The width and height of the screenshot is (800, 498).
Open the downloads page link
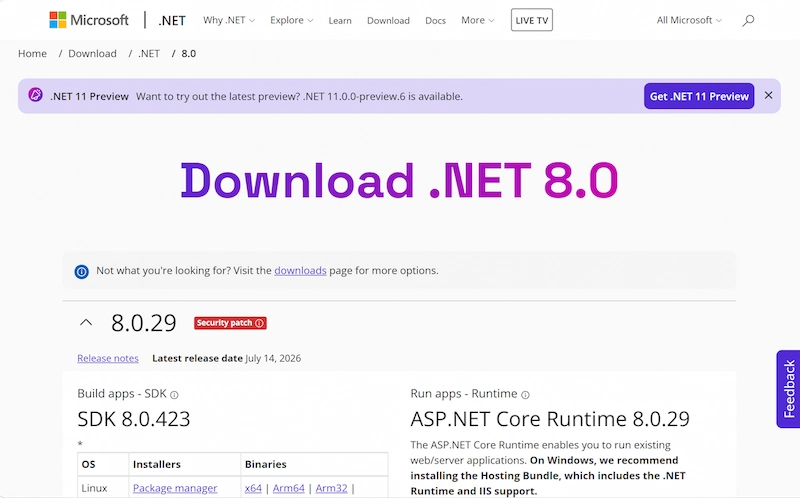(300, 270)
